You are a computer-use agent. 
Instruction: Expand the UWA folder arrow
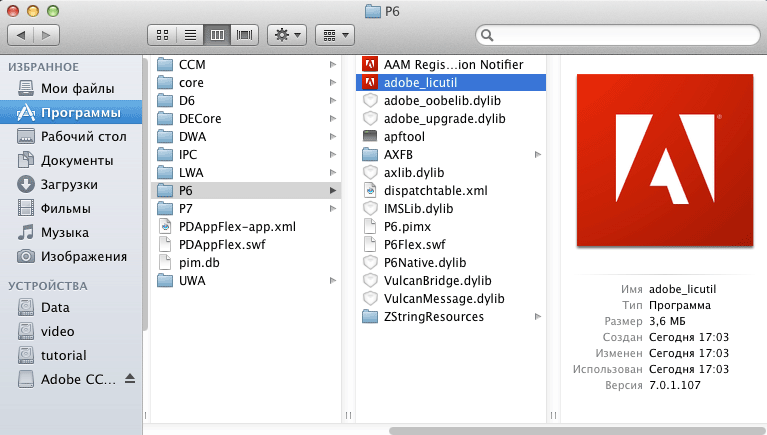tap(333, 281)
